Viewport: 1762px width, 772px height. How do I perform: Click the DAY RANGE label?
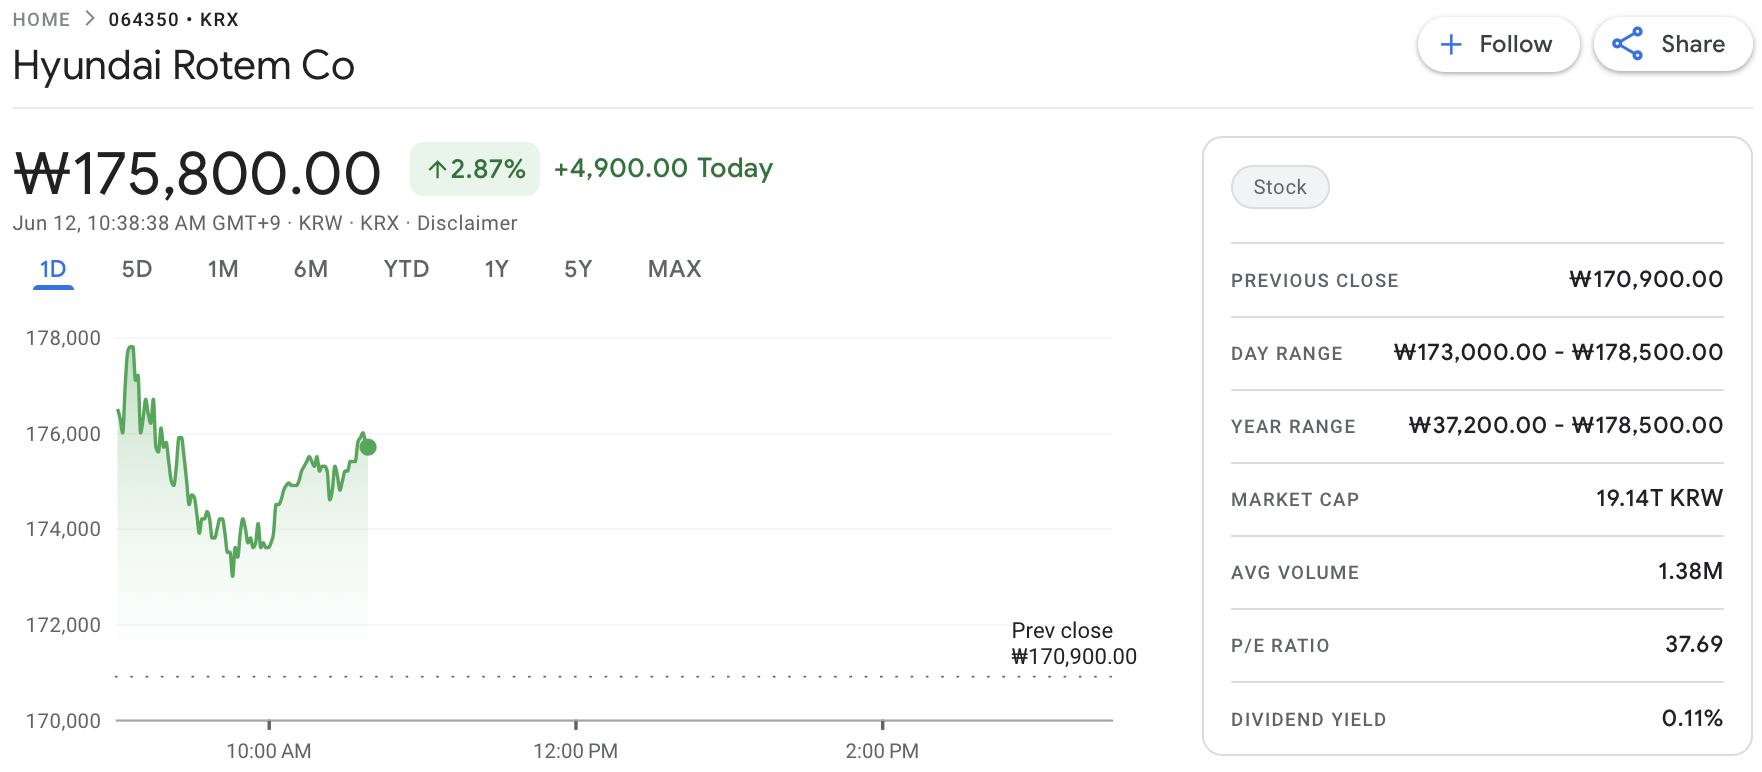(1286, 354)
